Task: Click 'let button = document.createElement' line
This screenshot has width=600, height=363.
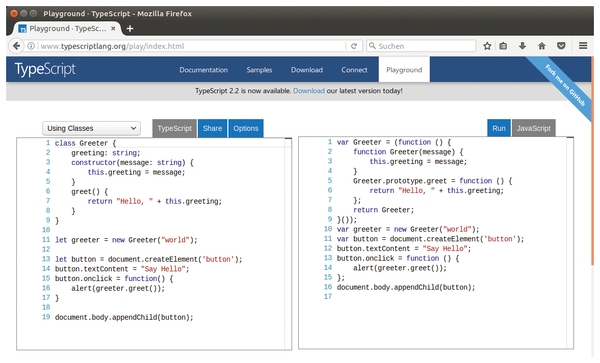Action: tap(148, 259)
